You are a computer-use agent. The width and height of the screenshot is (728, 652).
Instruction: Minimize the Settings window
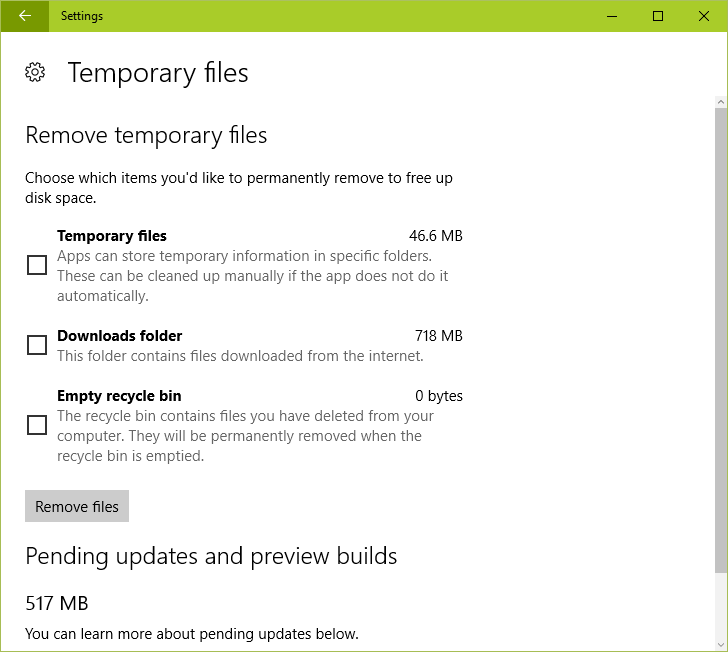pos(612,16)
